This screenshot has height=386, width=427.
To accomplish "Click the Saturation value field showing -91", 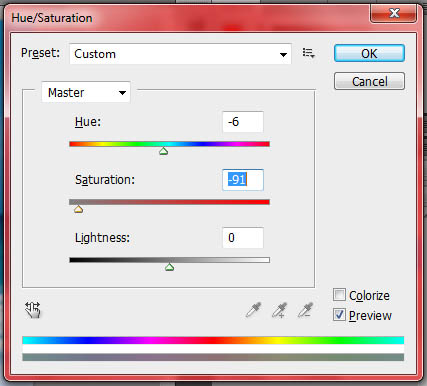I will tap(243, 180).
